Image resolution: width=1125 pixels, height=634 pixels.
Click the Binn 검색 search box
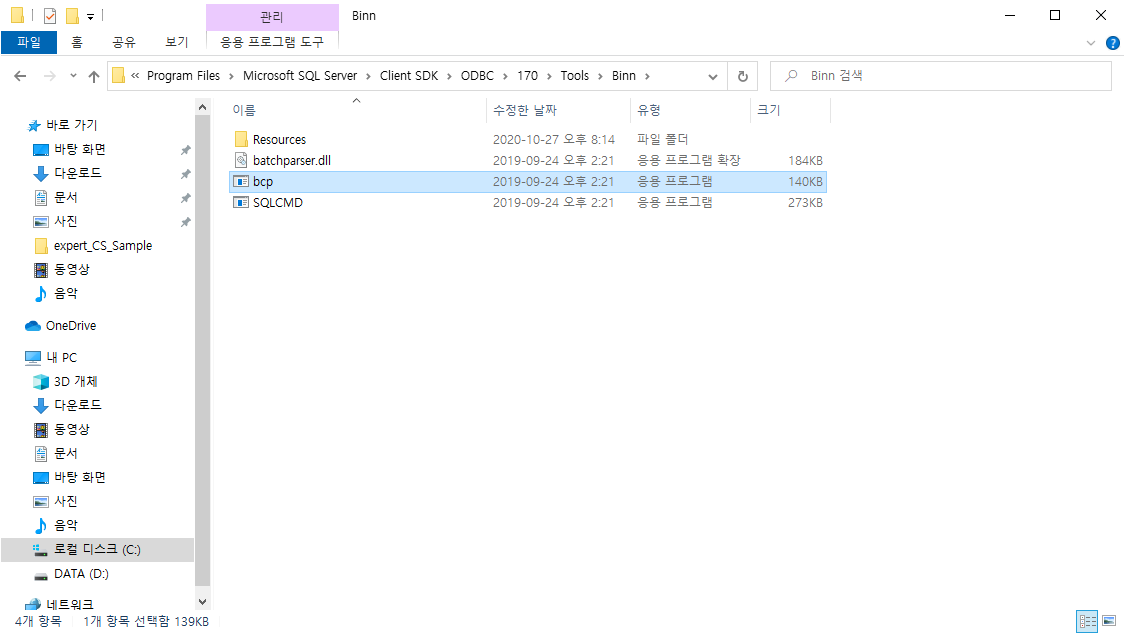pyautogui.click(x=941, y=76)
